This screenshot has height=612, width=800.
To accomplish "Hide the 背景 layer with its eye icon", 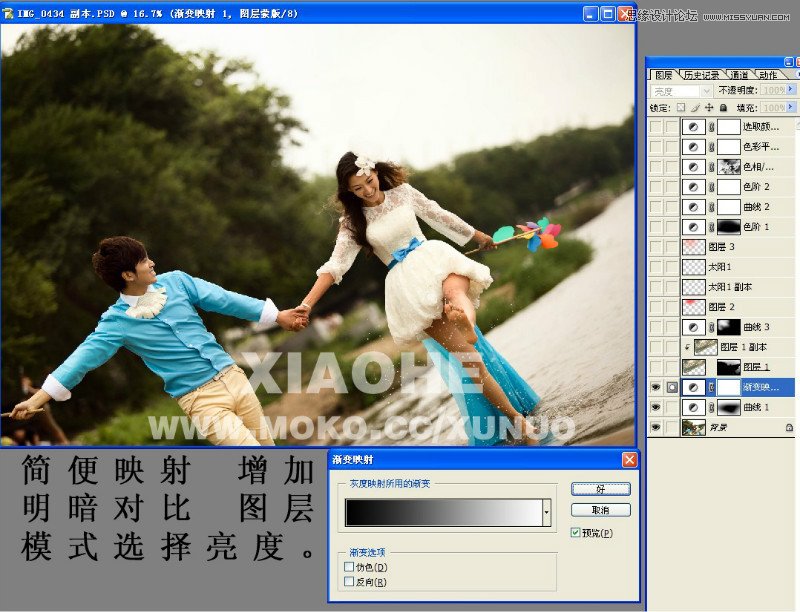I will click(656, 427).
